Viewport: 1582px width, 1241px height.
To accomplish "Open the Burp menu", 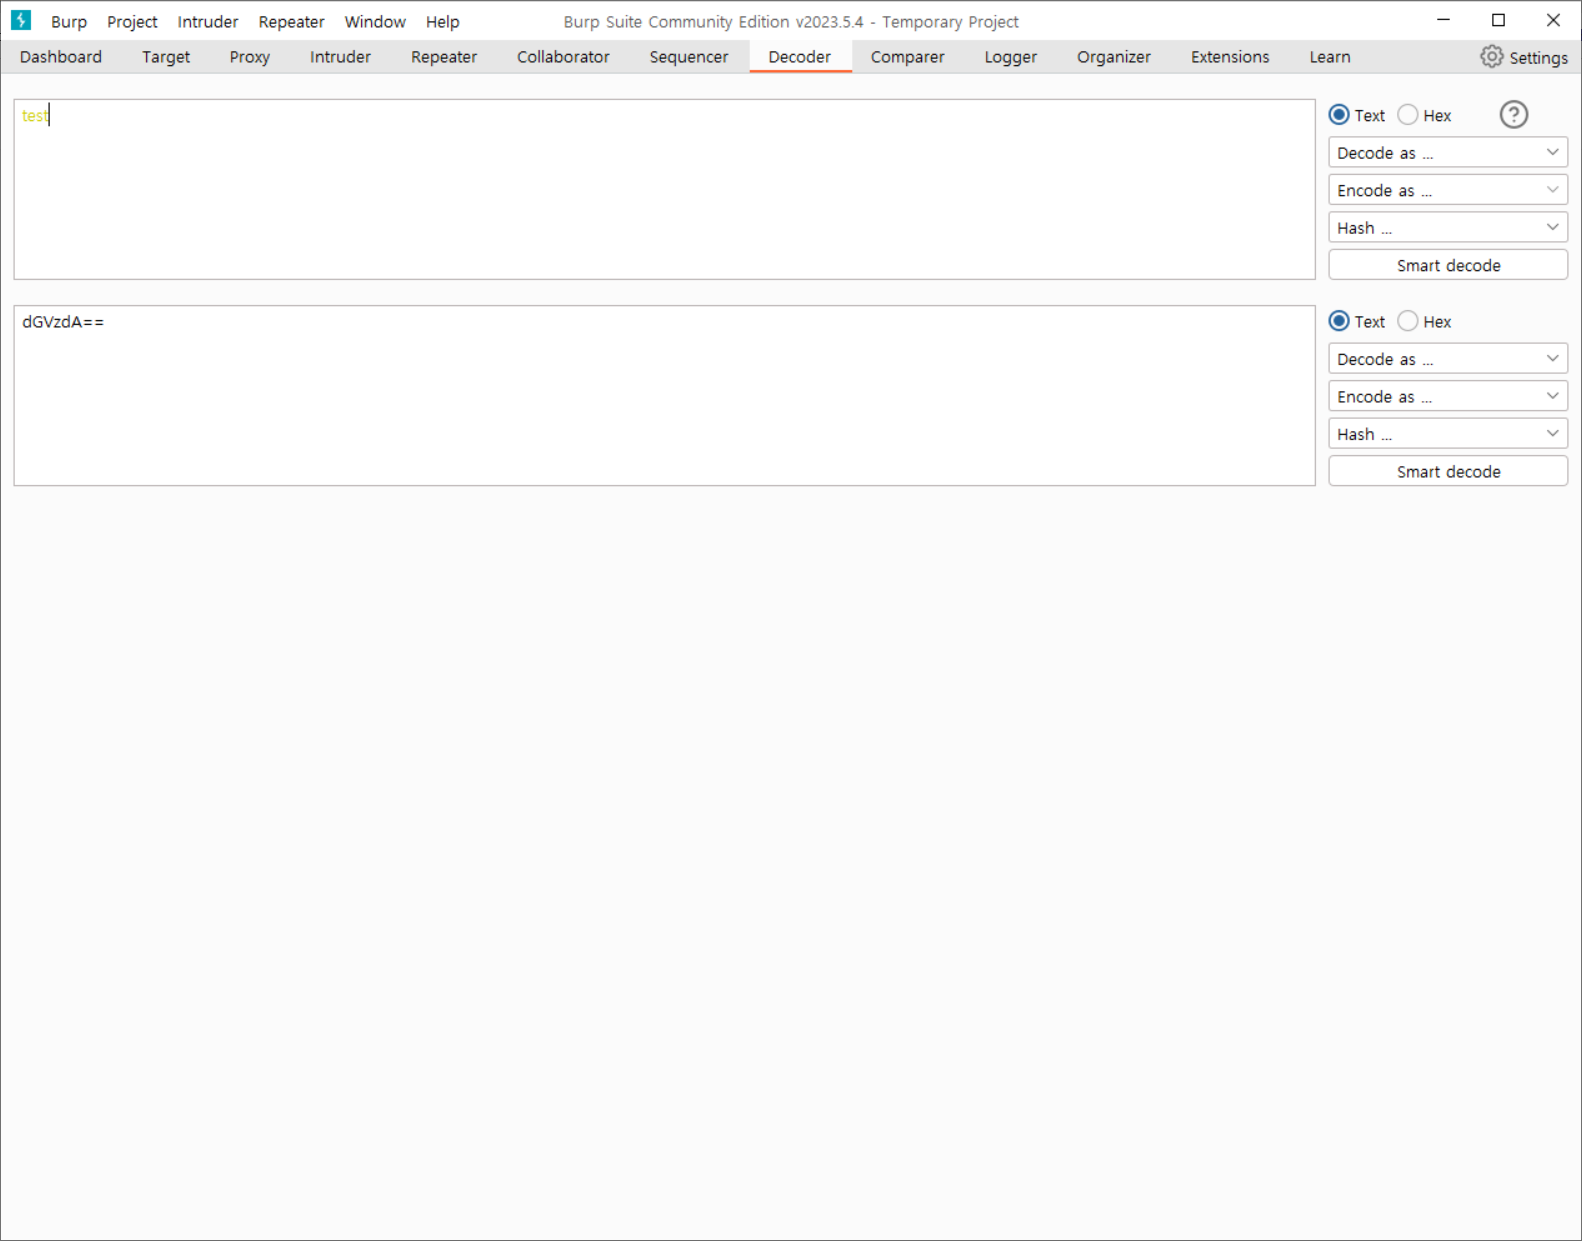I will (x=69, y=21).
